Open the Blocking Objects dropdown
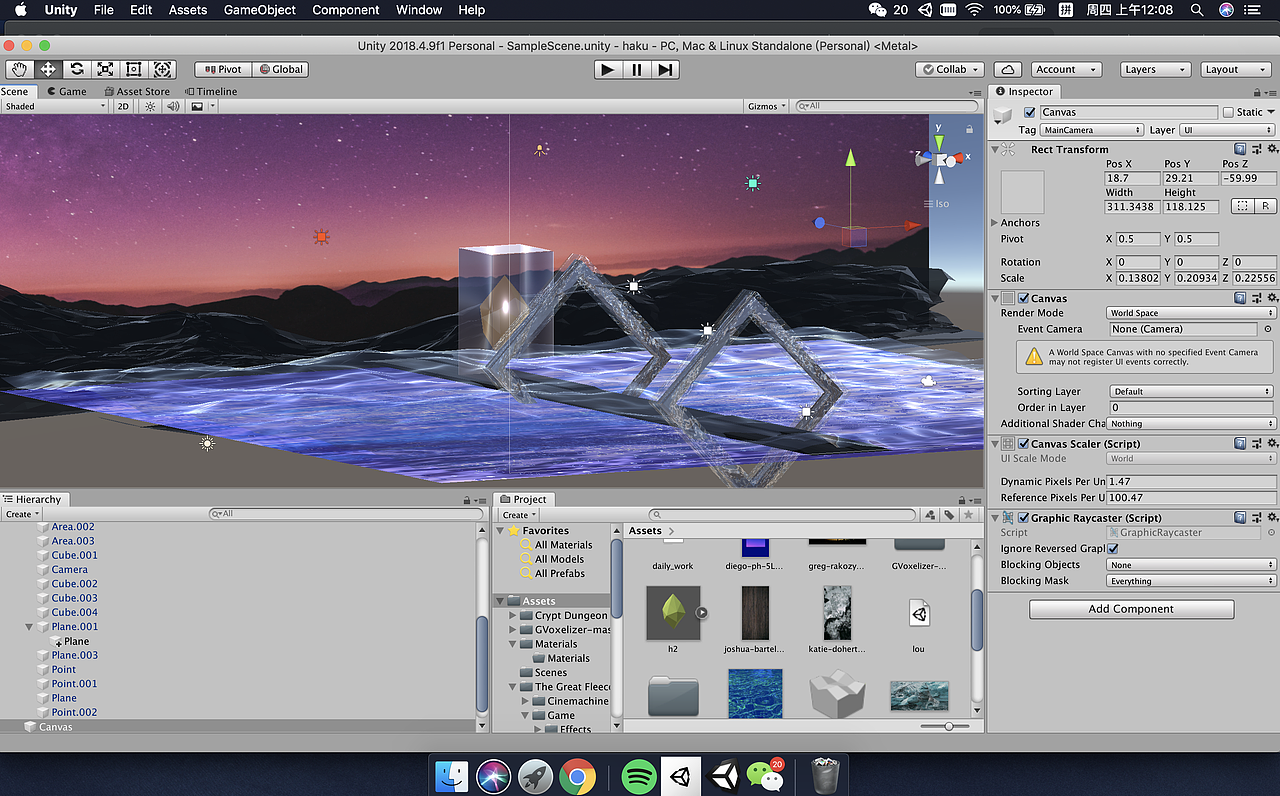Viewport: 1280px width, 796px height. coord(1190,564)
